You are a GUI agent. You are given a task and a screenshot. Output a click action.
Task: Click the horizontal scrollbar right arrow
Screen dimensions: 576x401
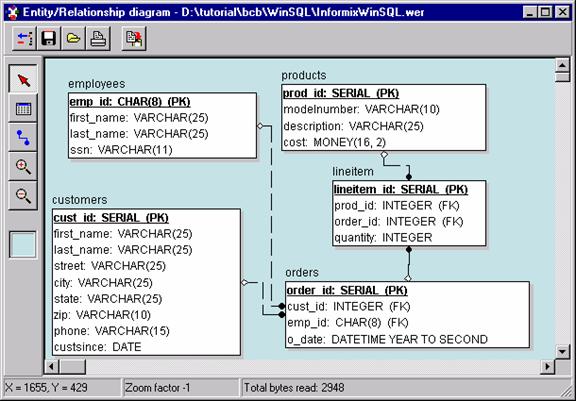548,366
